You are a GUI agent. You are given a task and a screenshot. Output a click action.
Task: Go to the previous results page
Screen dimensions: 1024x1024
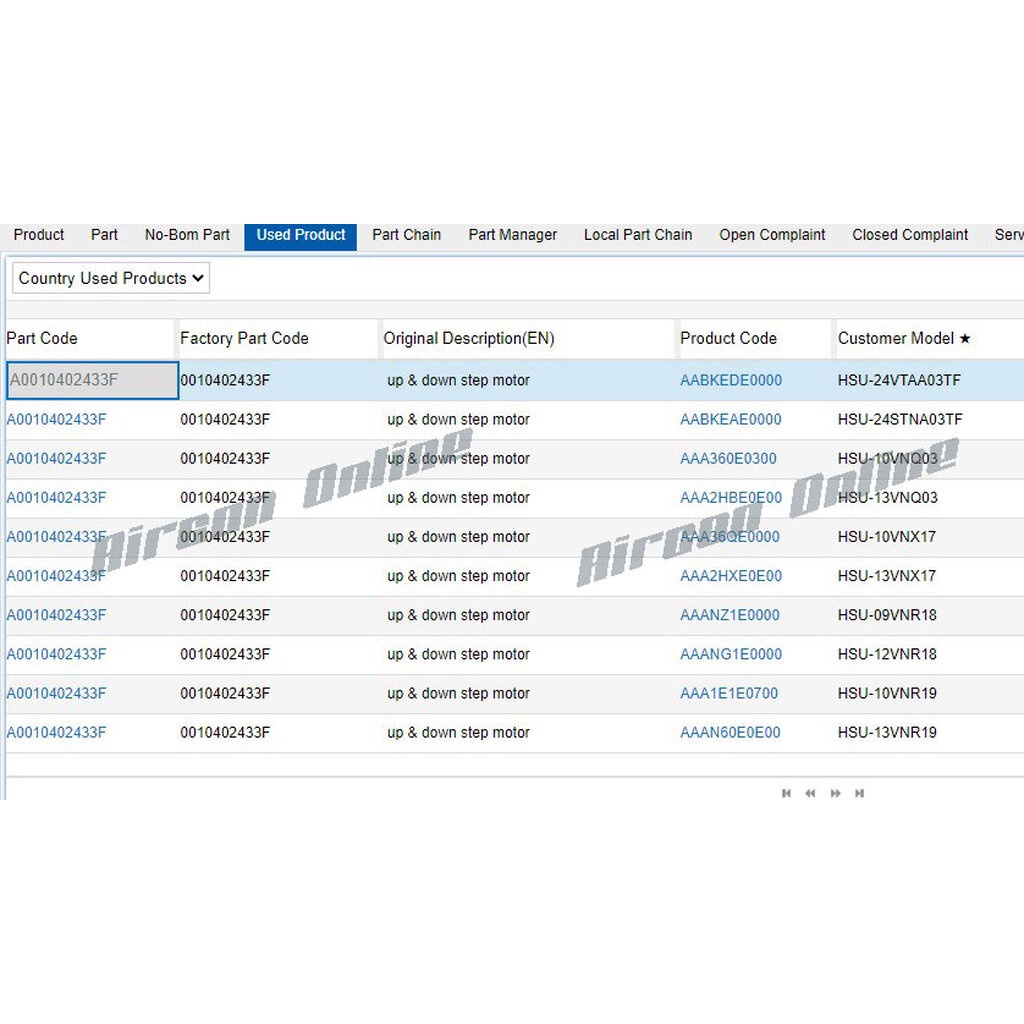[810, 793]
